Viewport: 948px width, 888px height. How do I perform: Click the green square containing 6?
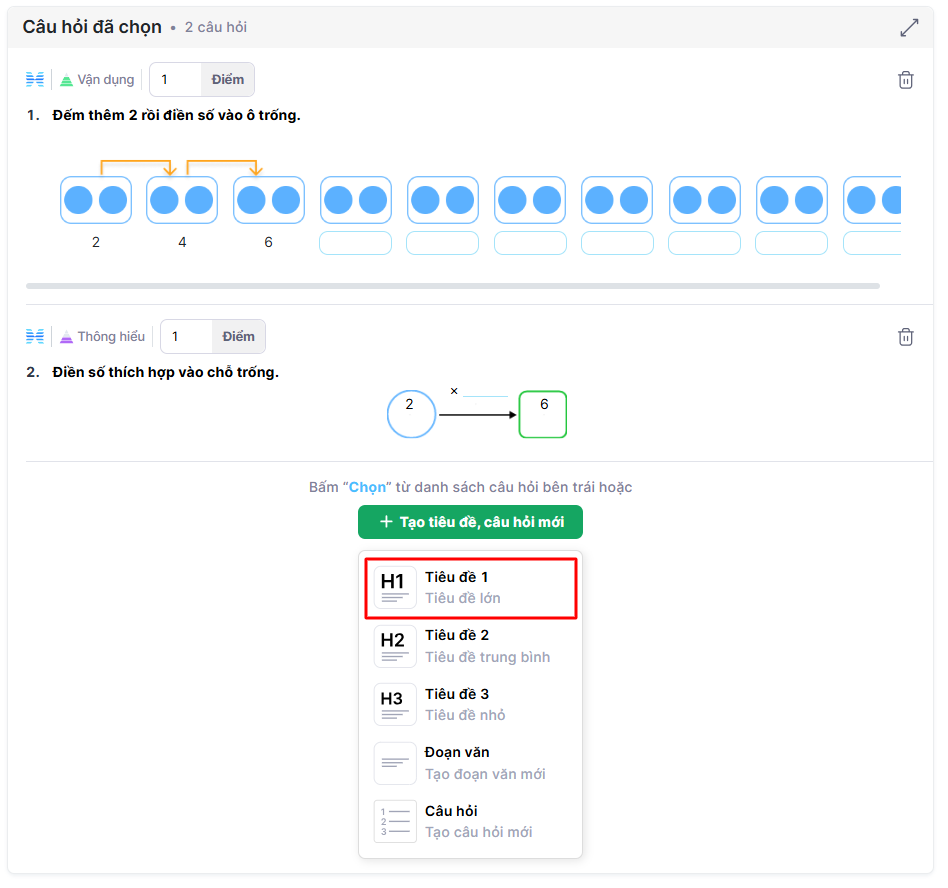click(543, 414)
